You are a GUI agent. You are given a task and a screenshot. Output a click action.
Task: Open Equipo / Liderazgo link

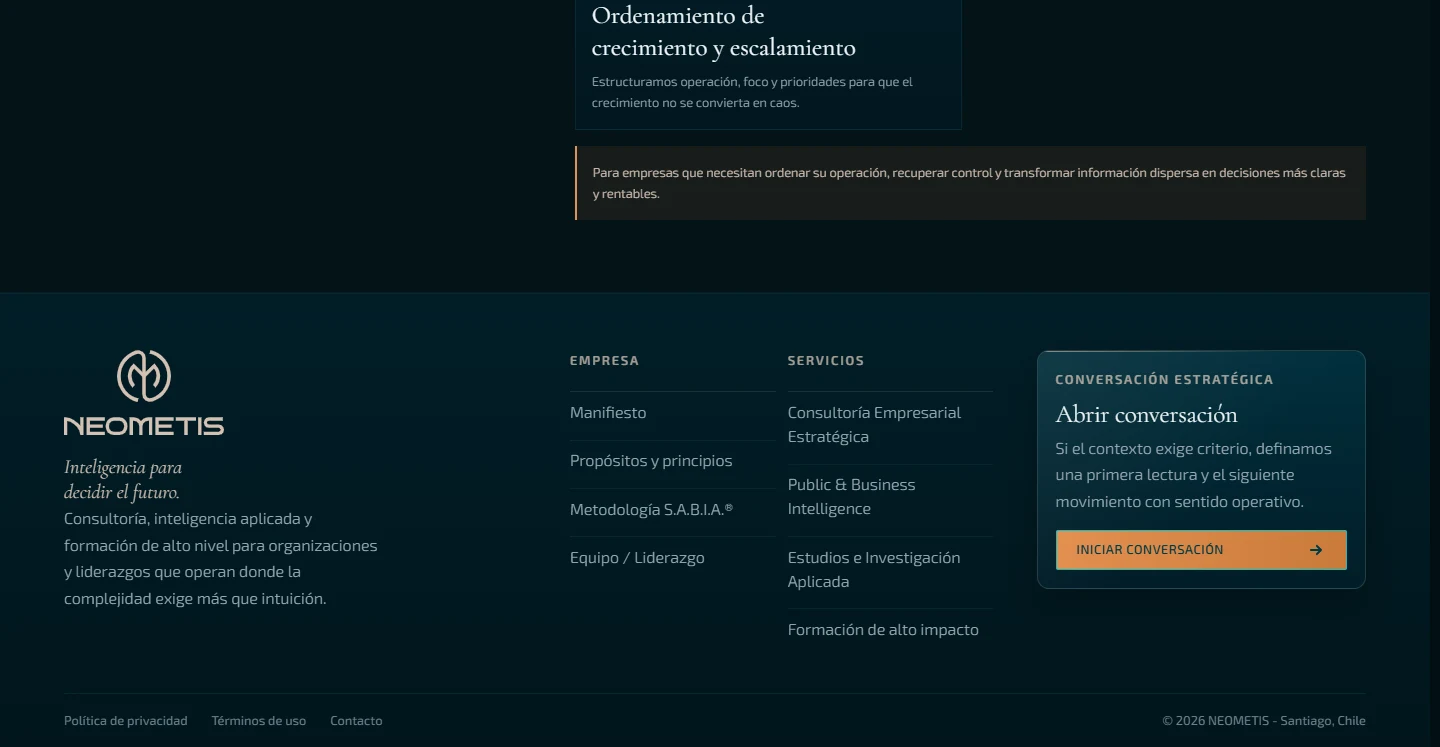click(637, 558)
